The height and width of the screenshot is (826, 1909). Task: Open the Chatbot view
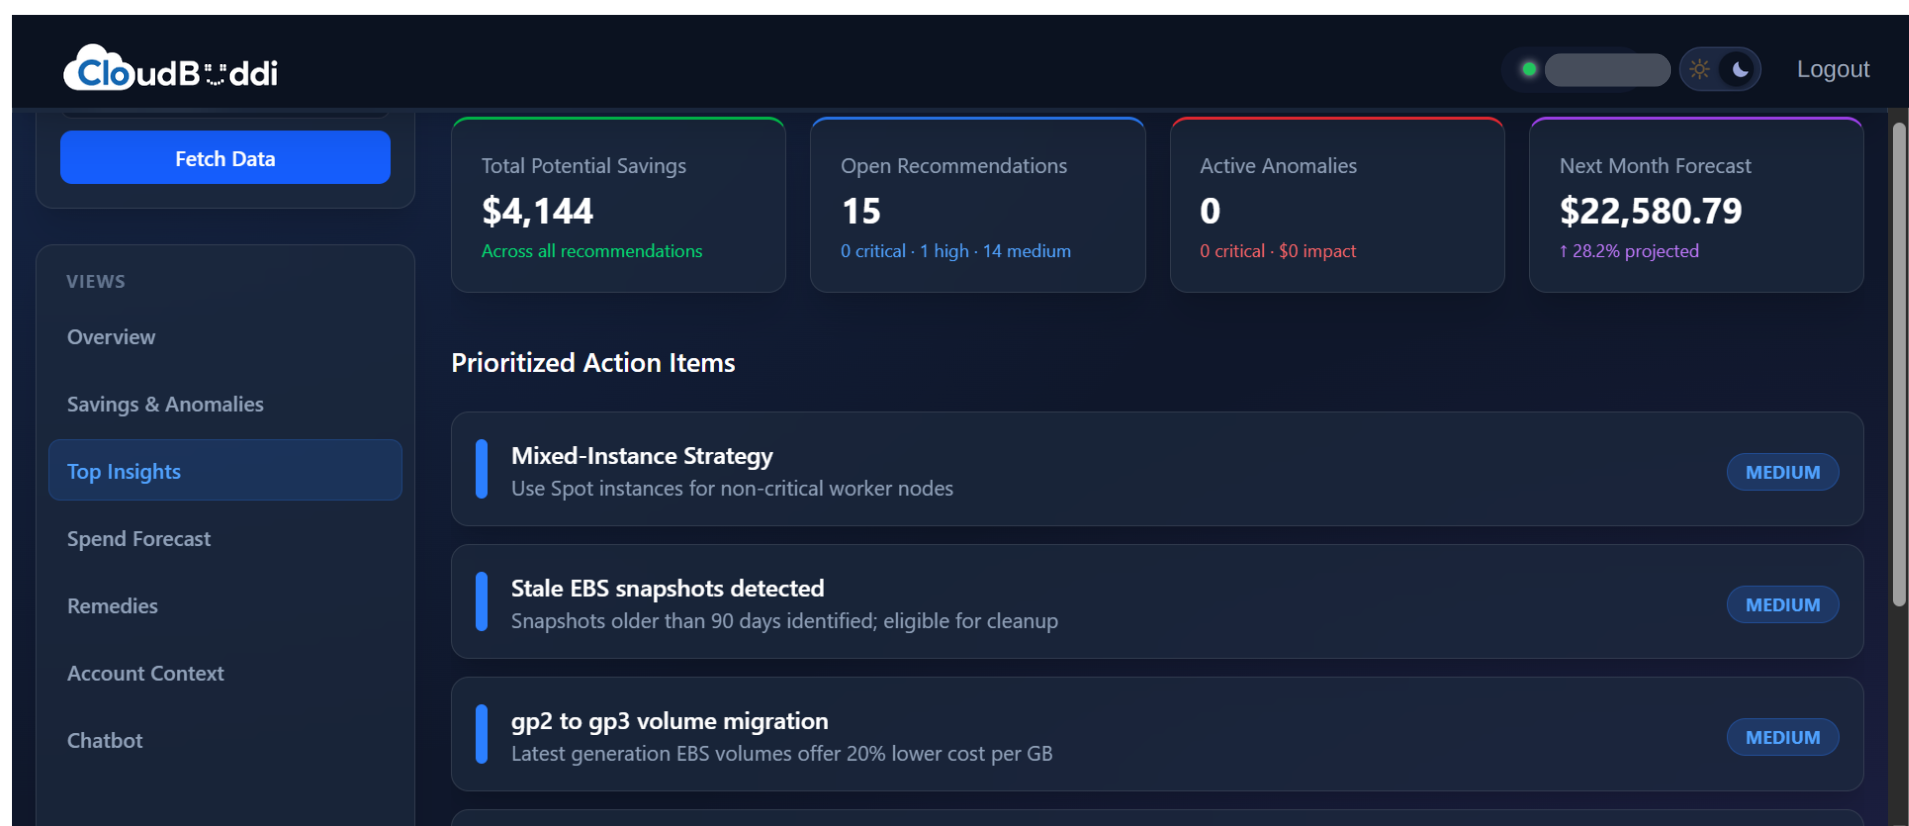click(225, 740)
